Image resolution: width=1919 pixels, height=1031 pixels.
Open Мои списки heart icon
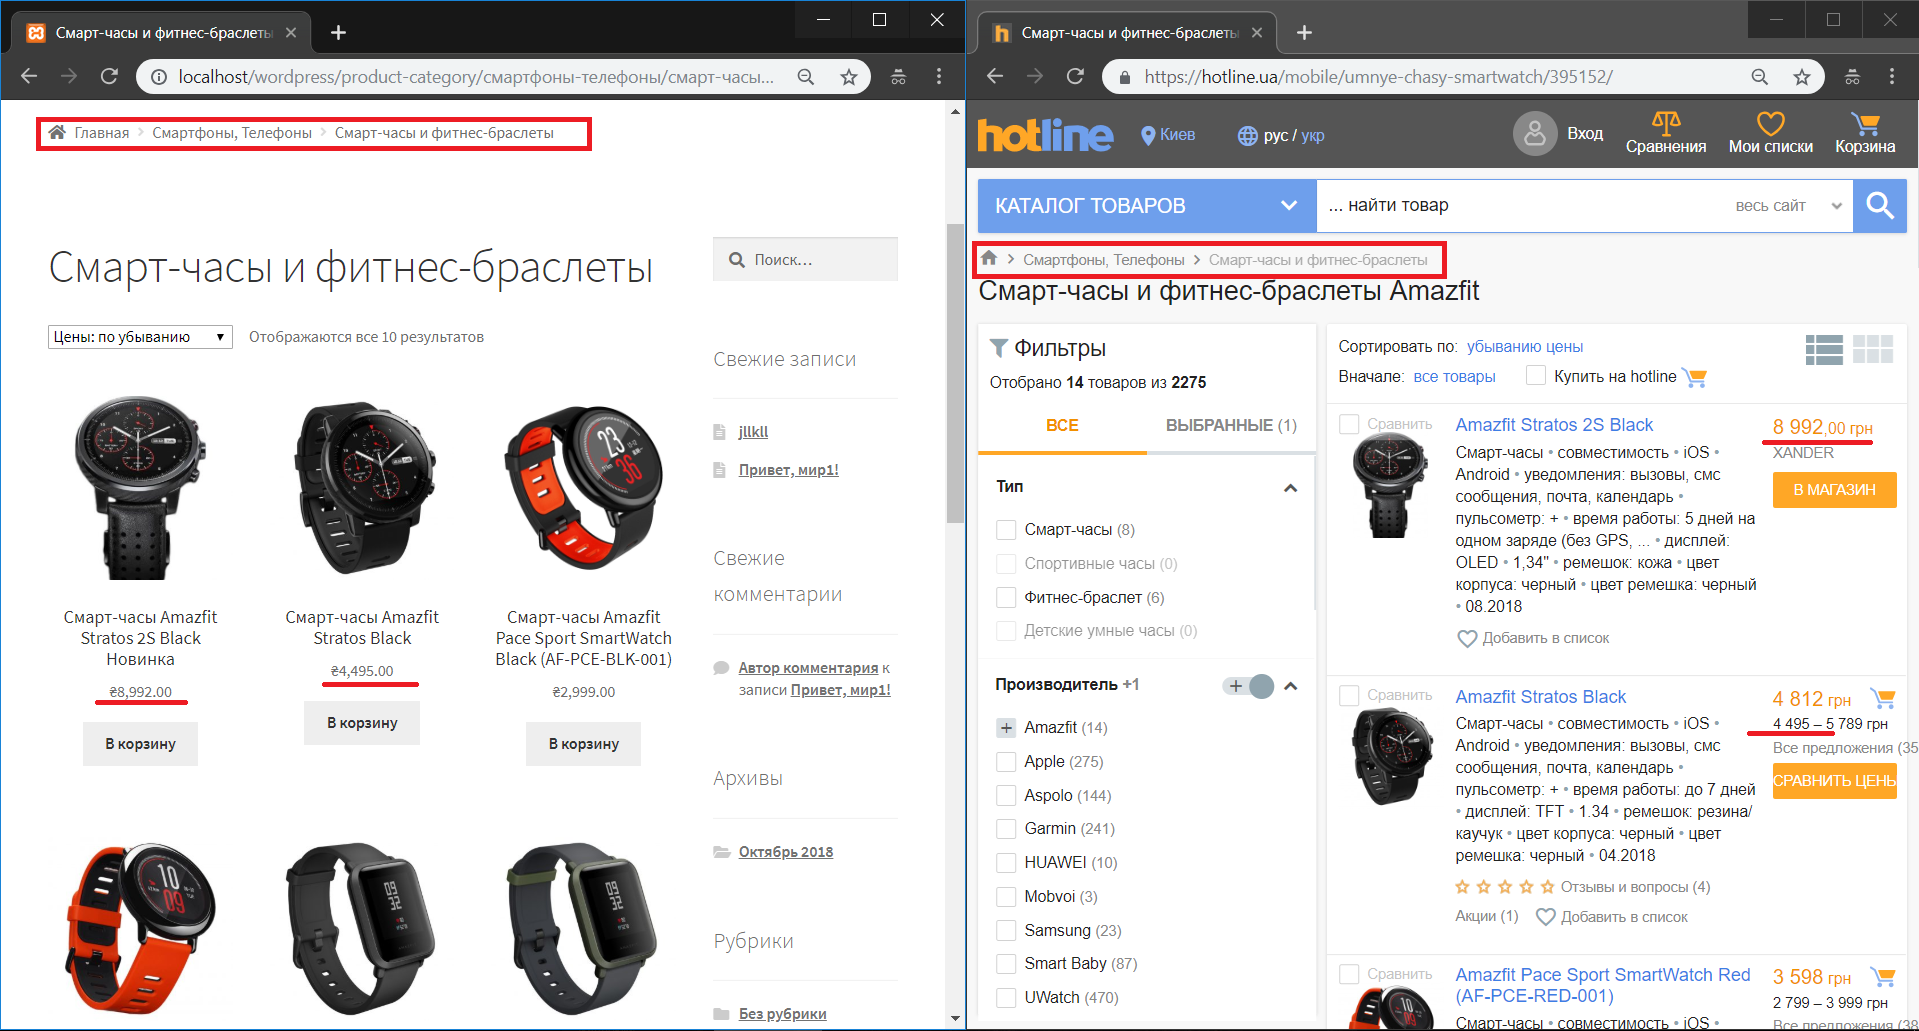tap(1771, 134)
